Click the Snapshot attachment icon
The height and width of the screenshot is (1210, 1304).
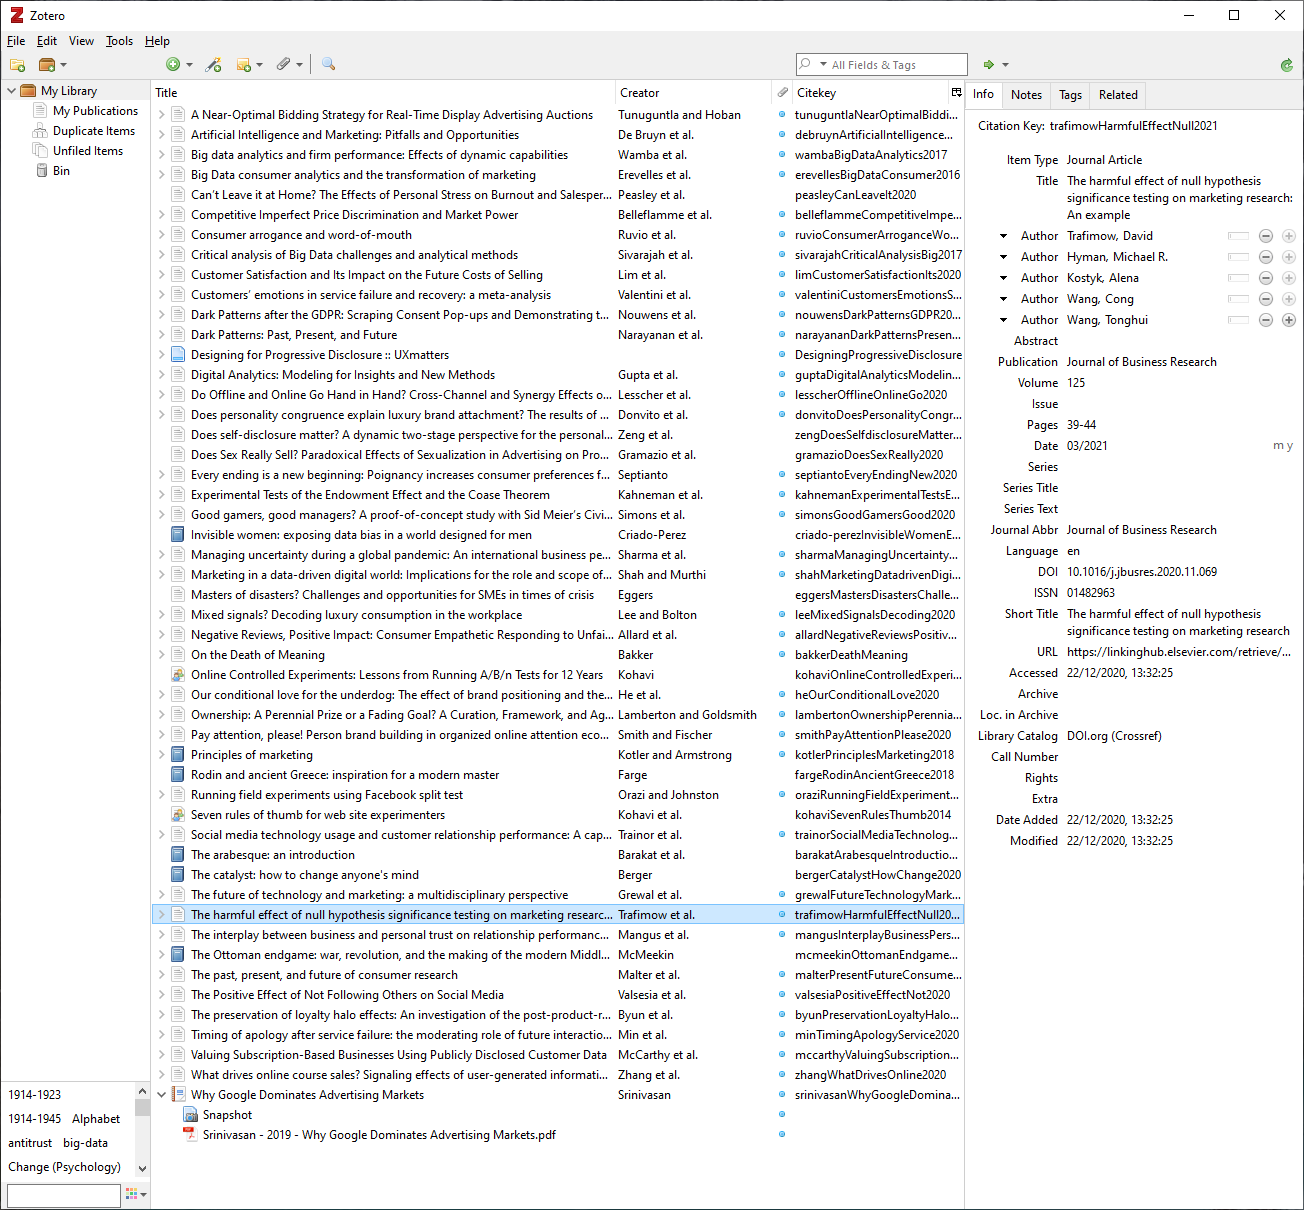pyautogui.click(x=190, y=1115)
